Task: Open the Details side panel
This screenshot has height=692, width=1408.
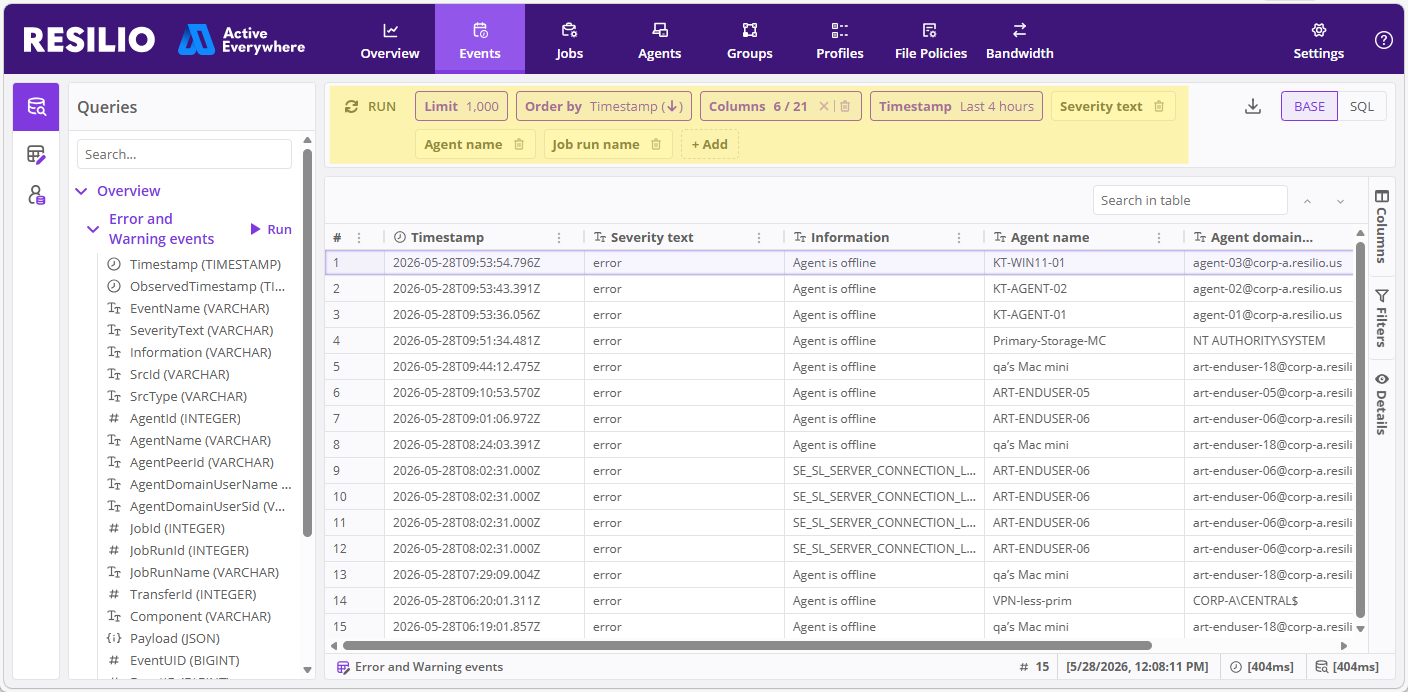Action: pos(1381,404)
